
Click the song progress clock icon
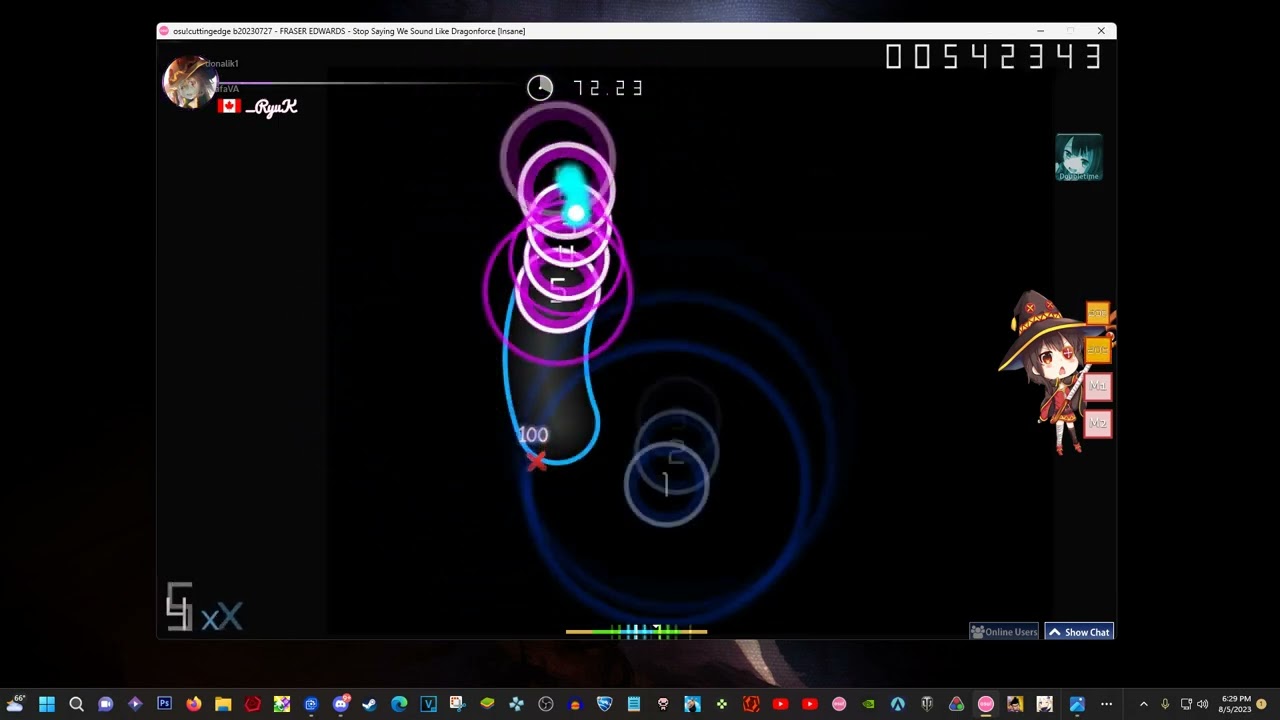(540, 88)
